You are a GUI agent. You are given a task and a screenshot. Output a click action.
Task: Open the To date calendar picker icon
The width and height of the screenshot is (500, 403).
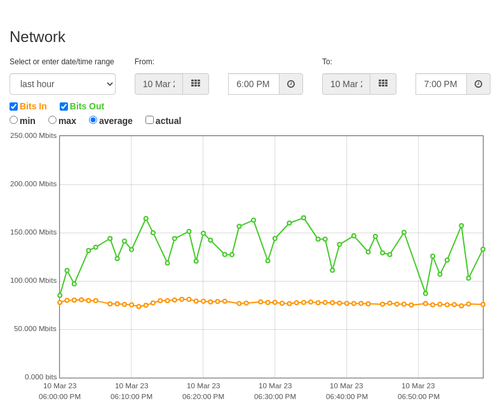point(383,84)
